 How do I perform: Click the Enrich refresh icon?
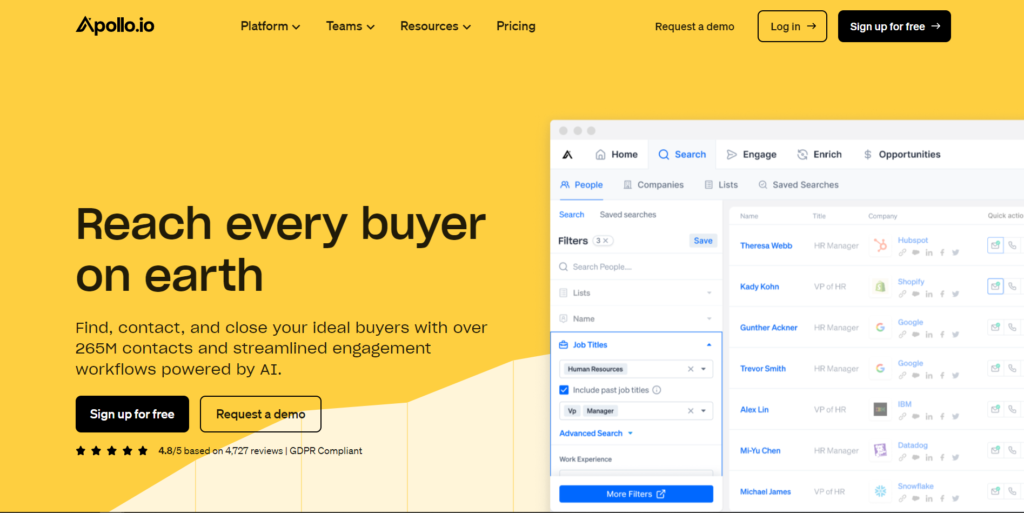(x=802, y=155)
